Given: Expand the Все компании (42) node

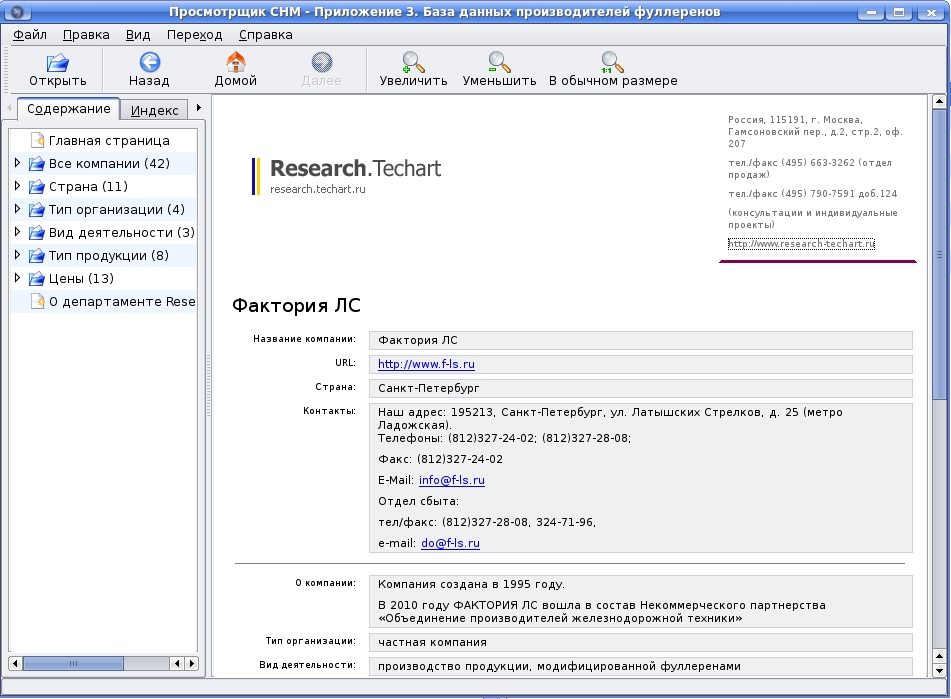Looking at the screenshot, I should [x=18, y=162].
